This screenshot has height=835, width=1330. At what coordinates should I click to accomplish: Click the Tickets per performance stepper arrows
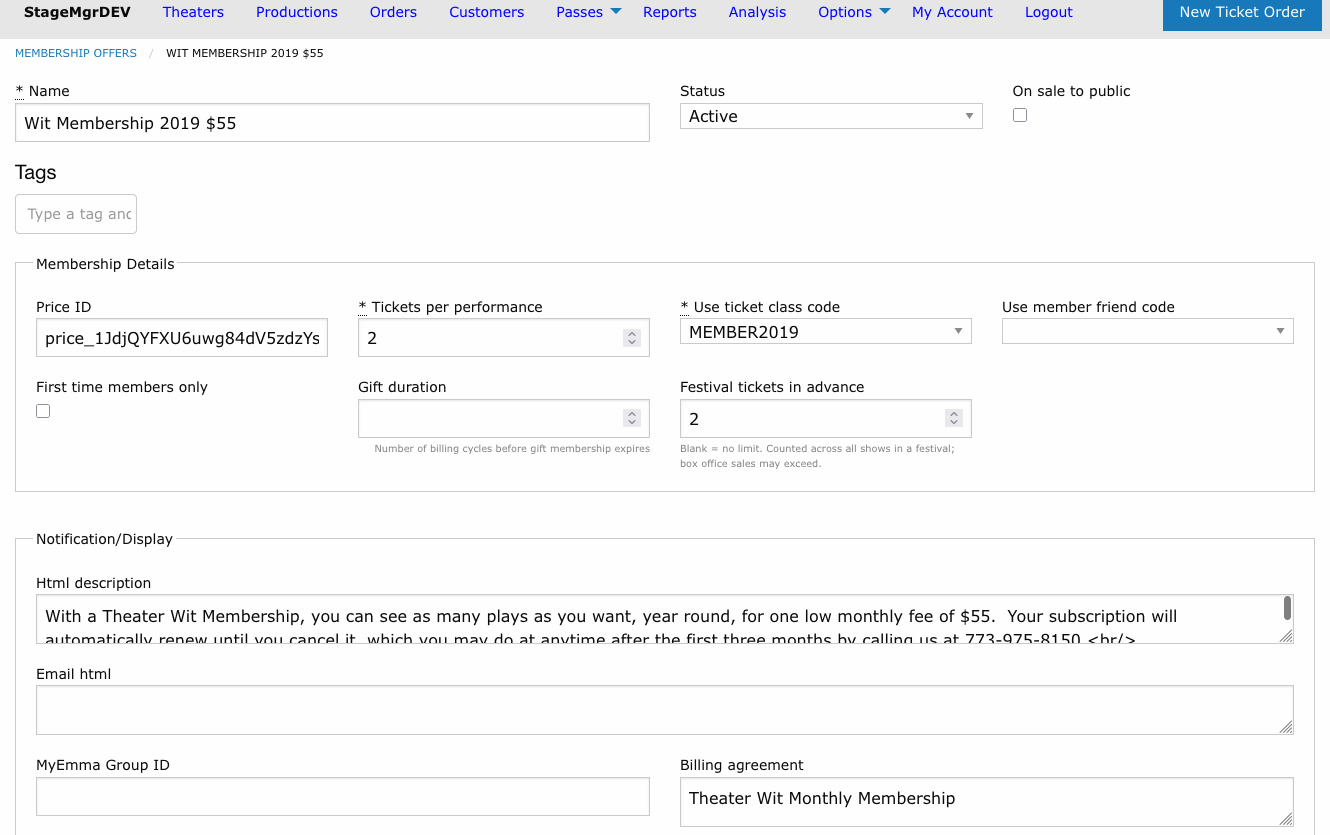coord(632,338)
